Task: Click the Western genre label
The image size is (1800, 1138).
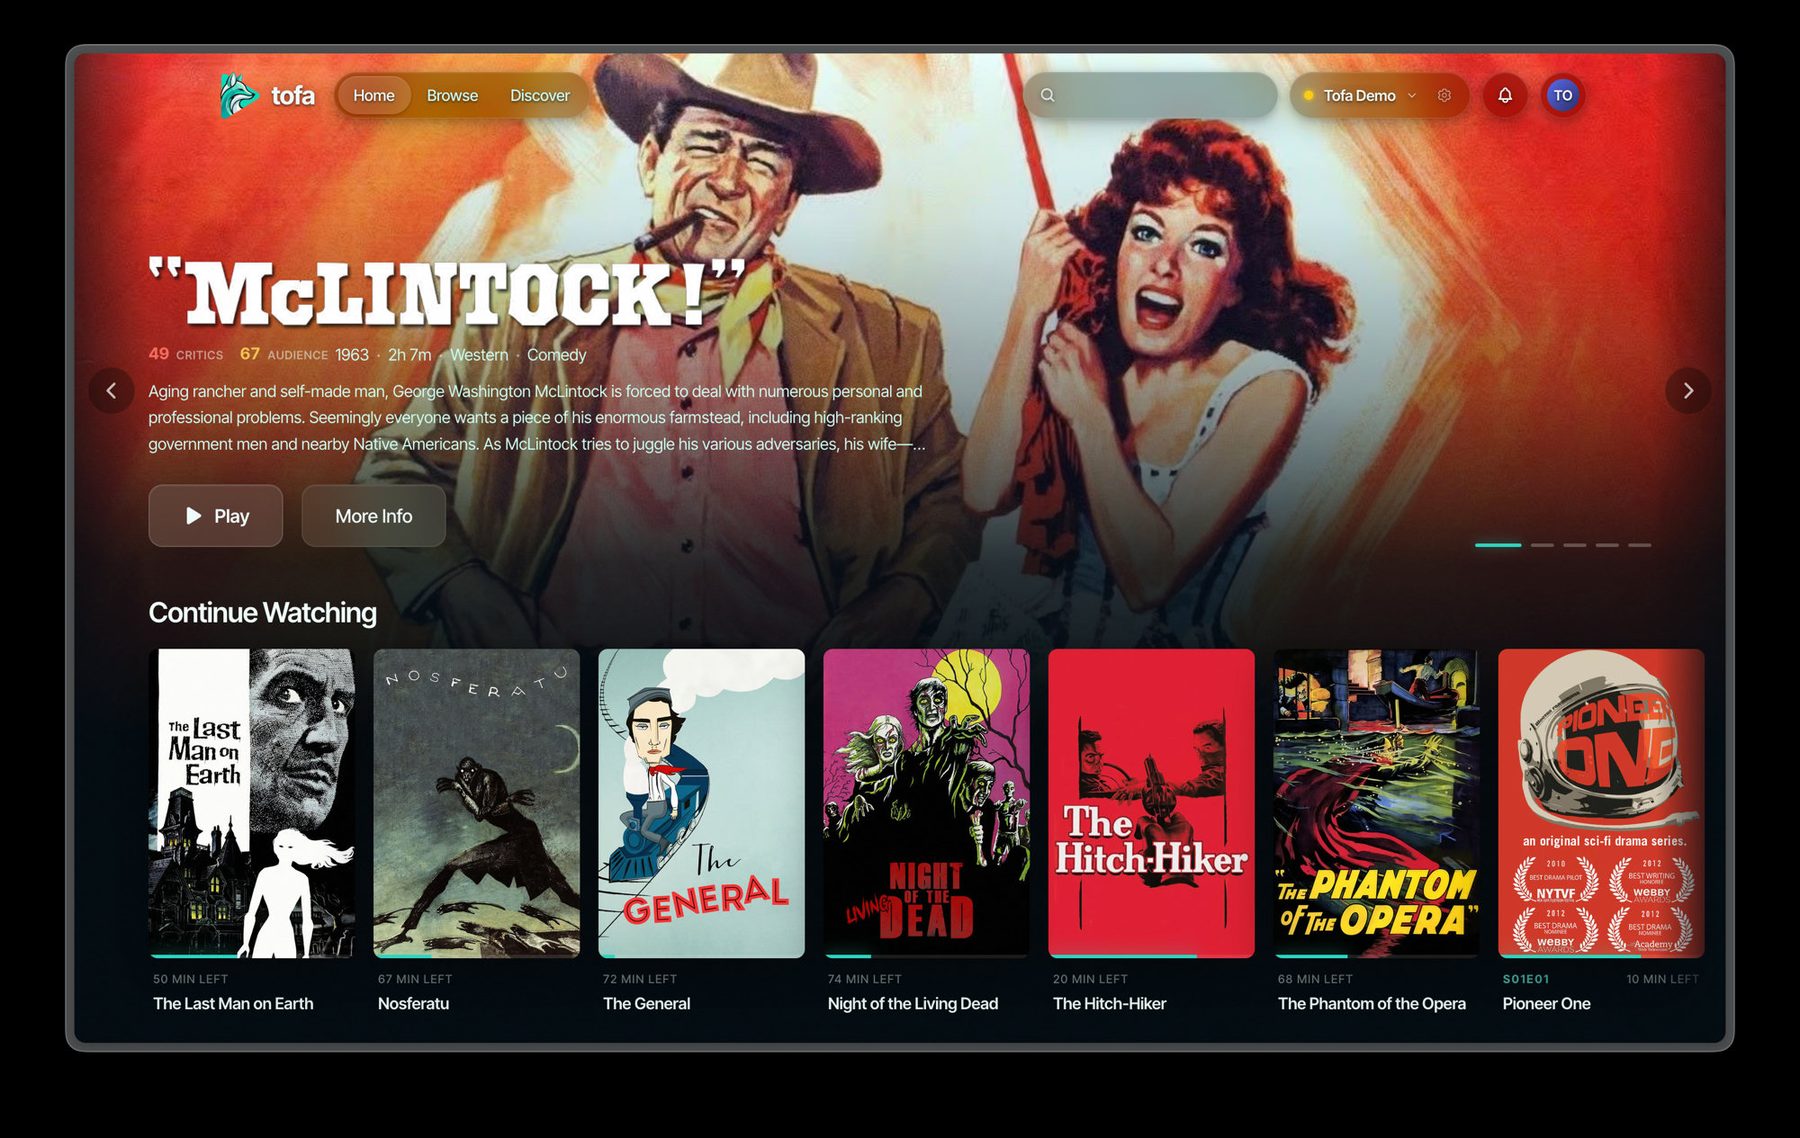Action: tap(479, 355)
